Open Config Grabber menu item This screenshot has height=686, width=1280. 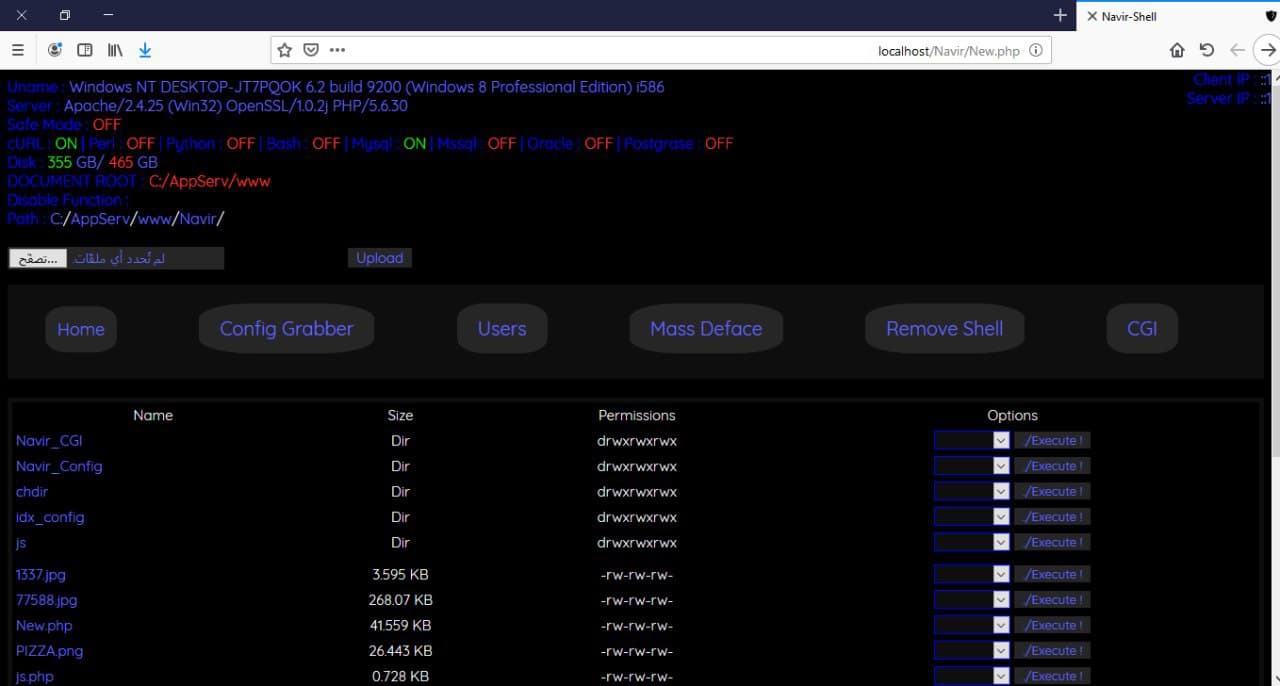[x=287, y=329]
